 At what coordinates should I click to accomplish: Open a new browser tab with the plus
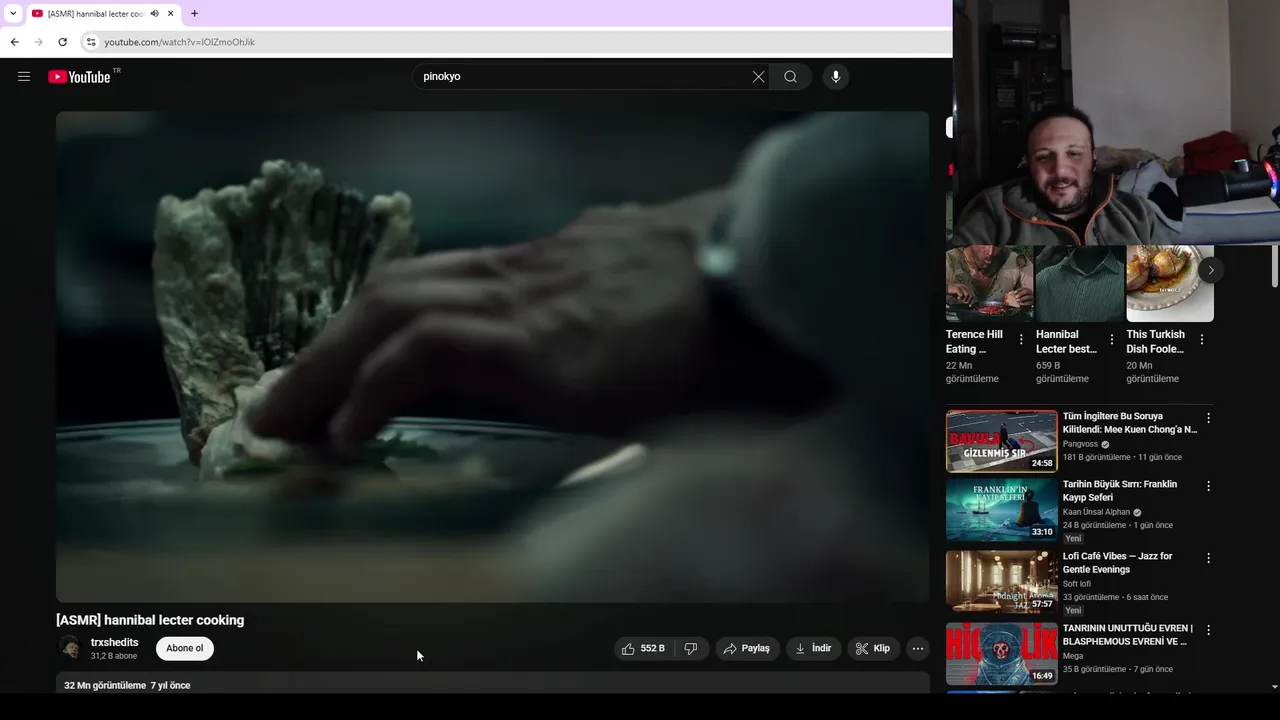194,14
